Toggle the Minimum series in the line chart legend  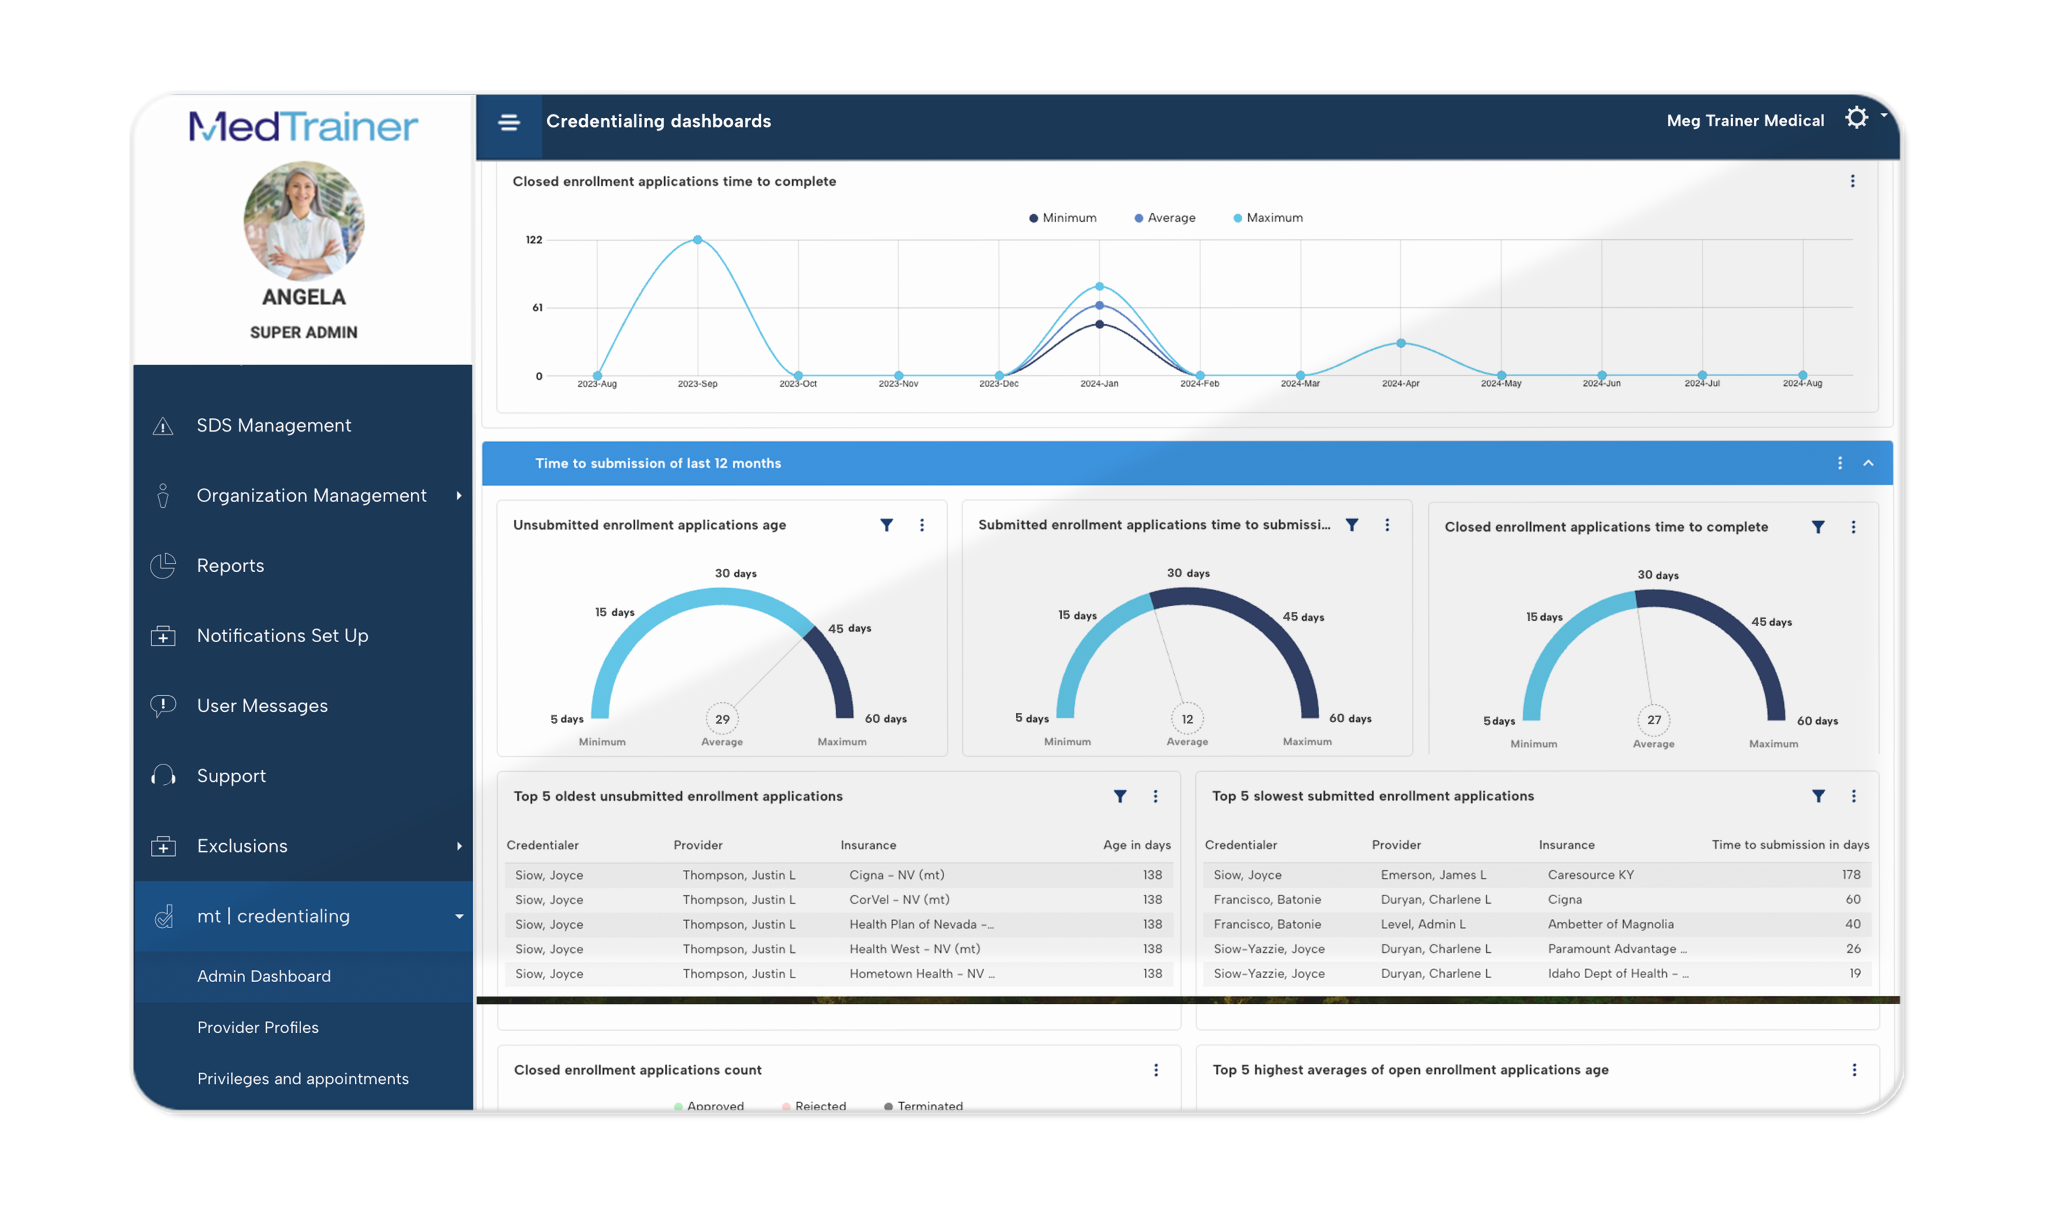1063,217
